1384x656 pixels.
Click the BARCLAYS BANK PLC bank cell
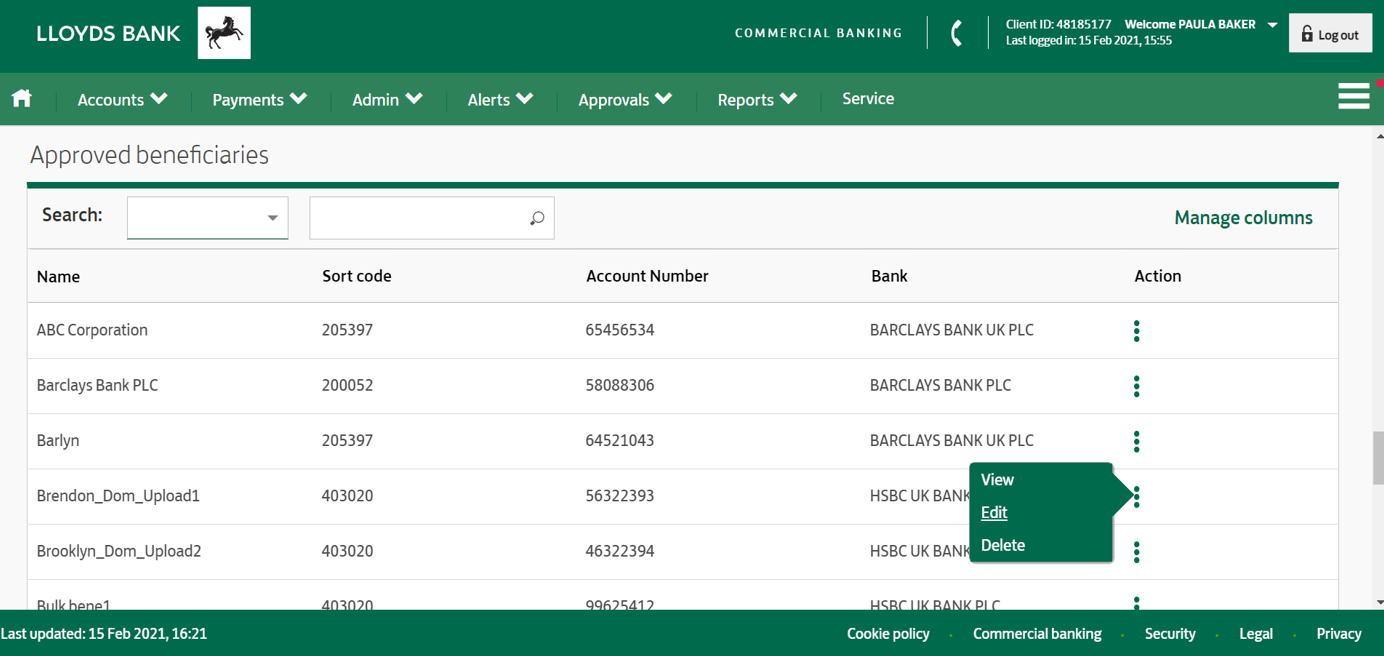coord(940,386)
